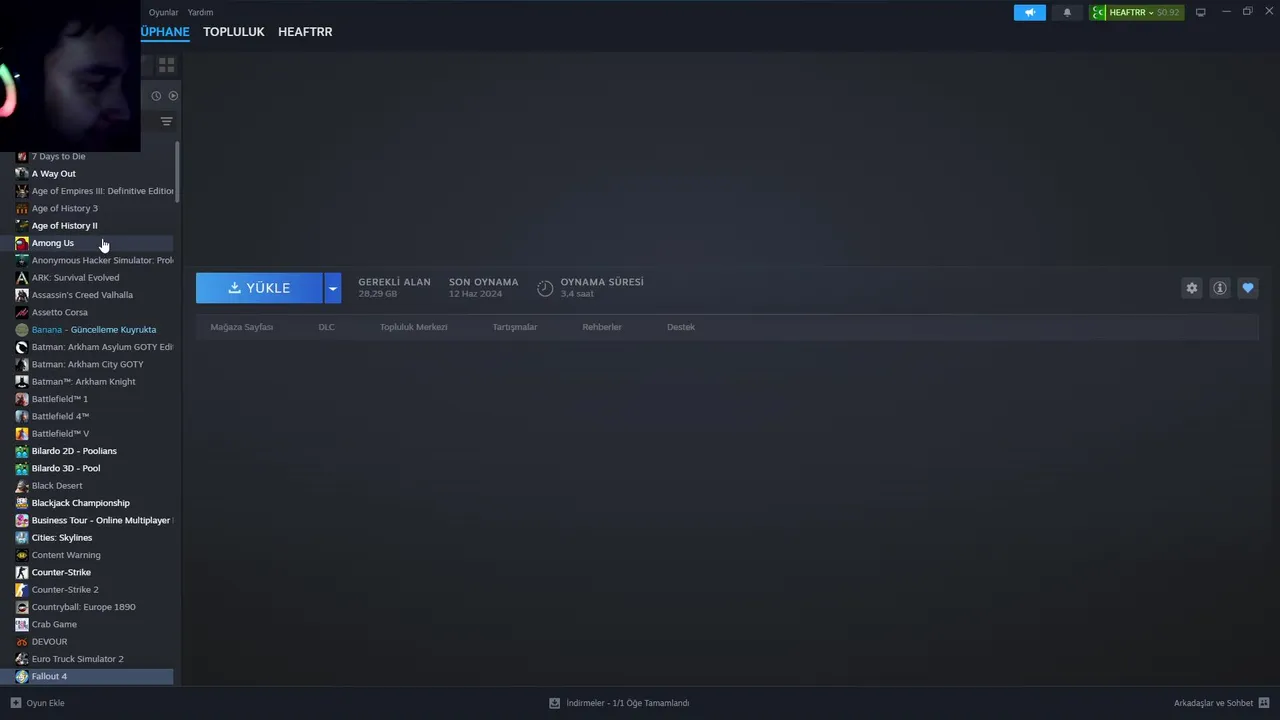Select the Crab Game icon
The image size is (1280, 720).
(22, 625)
